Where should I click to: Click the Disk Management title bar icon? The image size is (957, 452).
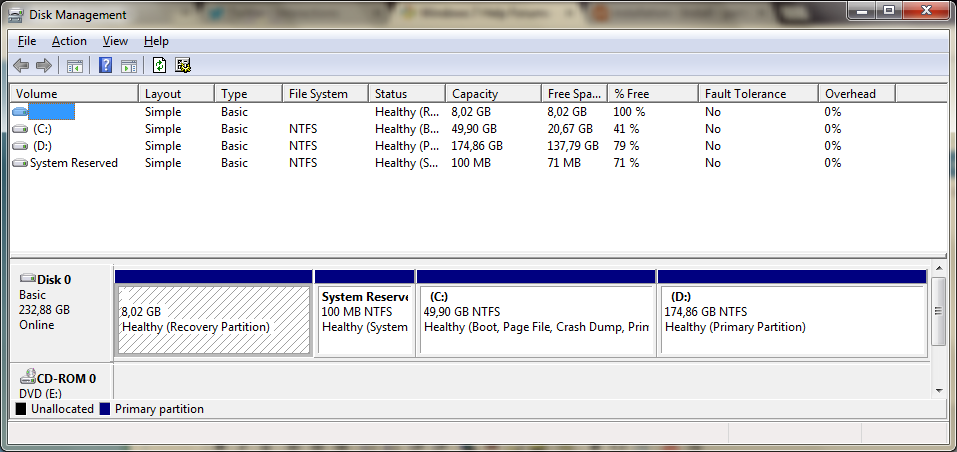[16, 15]
